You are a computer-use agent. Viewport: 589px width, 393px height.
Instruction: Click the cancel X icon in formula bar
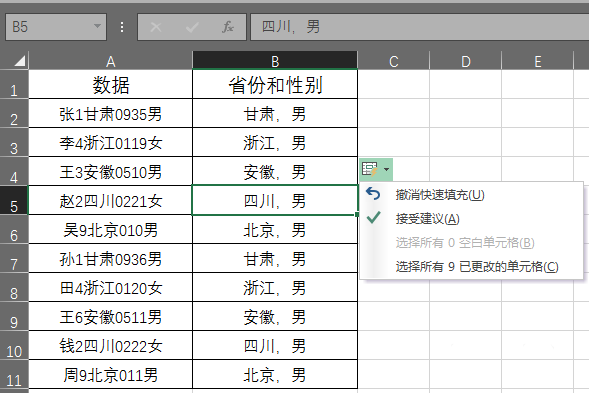(x=156, y=27)
